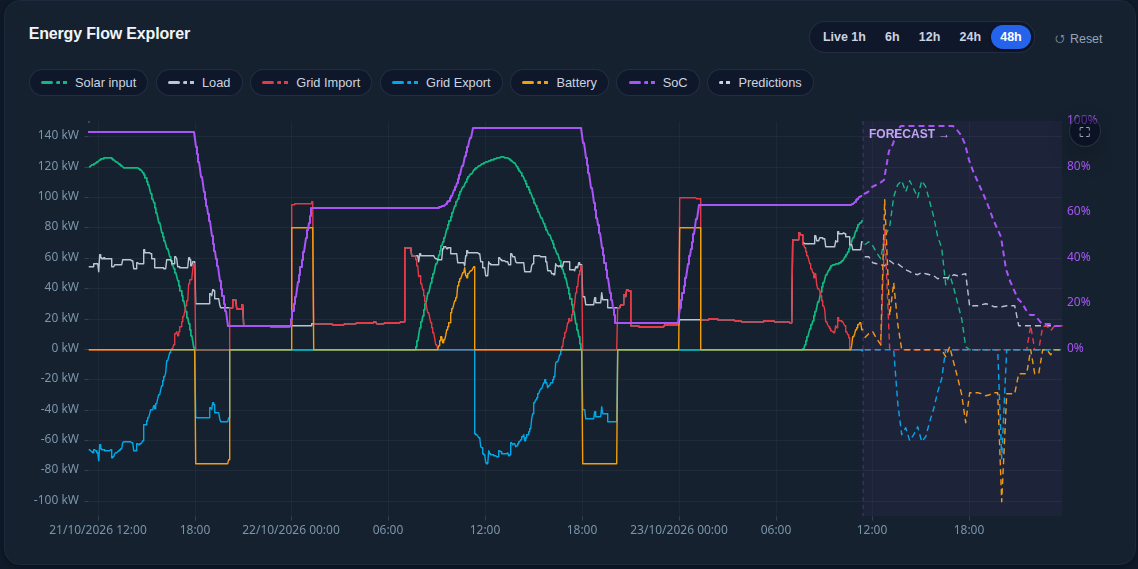Toggle the Solar input series

point(89,83)
